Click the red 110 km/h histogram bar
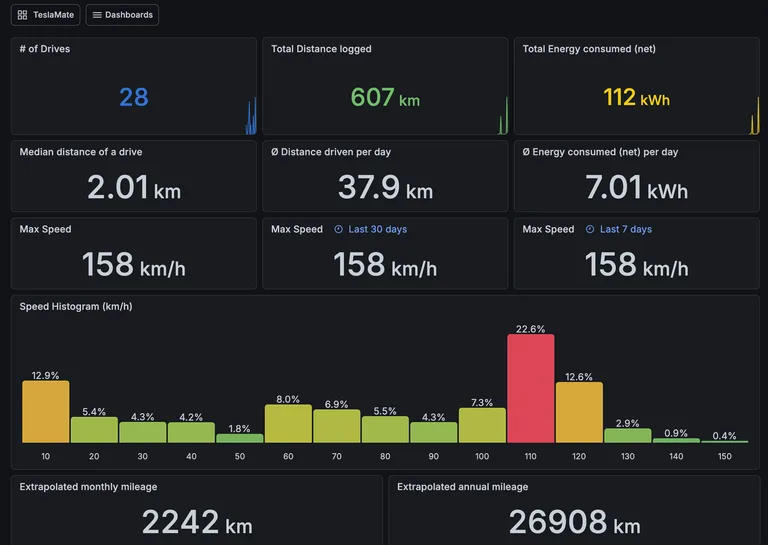Screen dimensions: 768x545 [x=530, y=389]
